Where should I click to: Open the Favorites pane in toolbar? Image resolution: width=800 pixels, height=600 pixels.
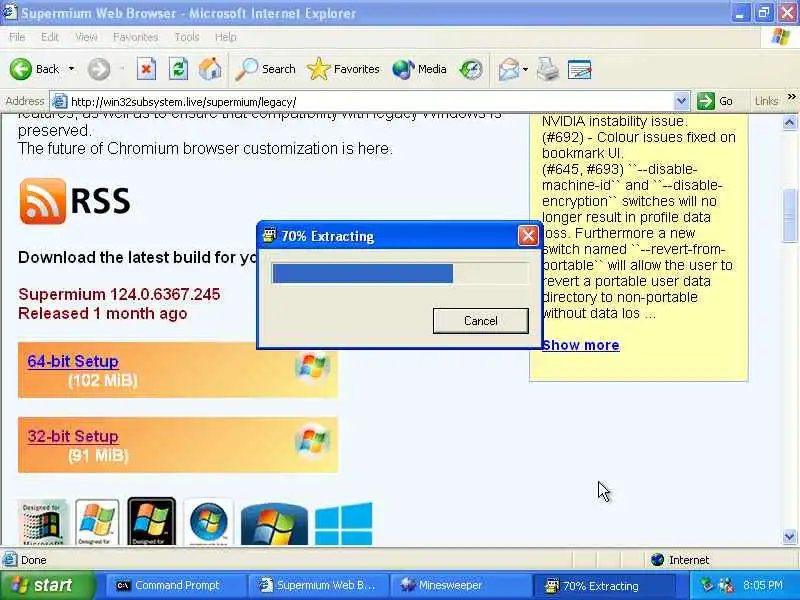[343, 69]
